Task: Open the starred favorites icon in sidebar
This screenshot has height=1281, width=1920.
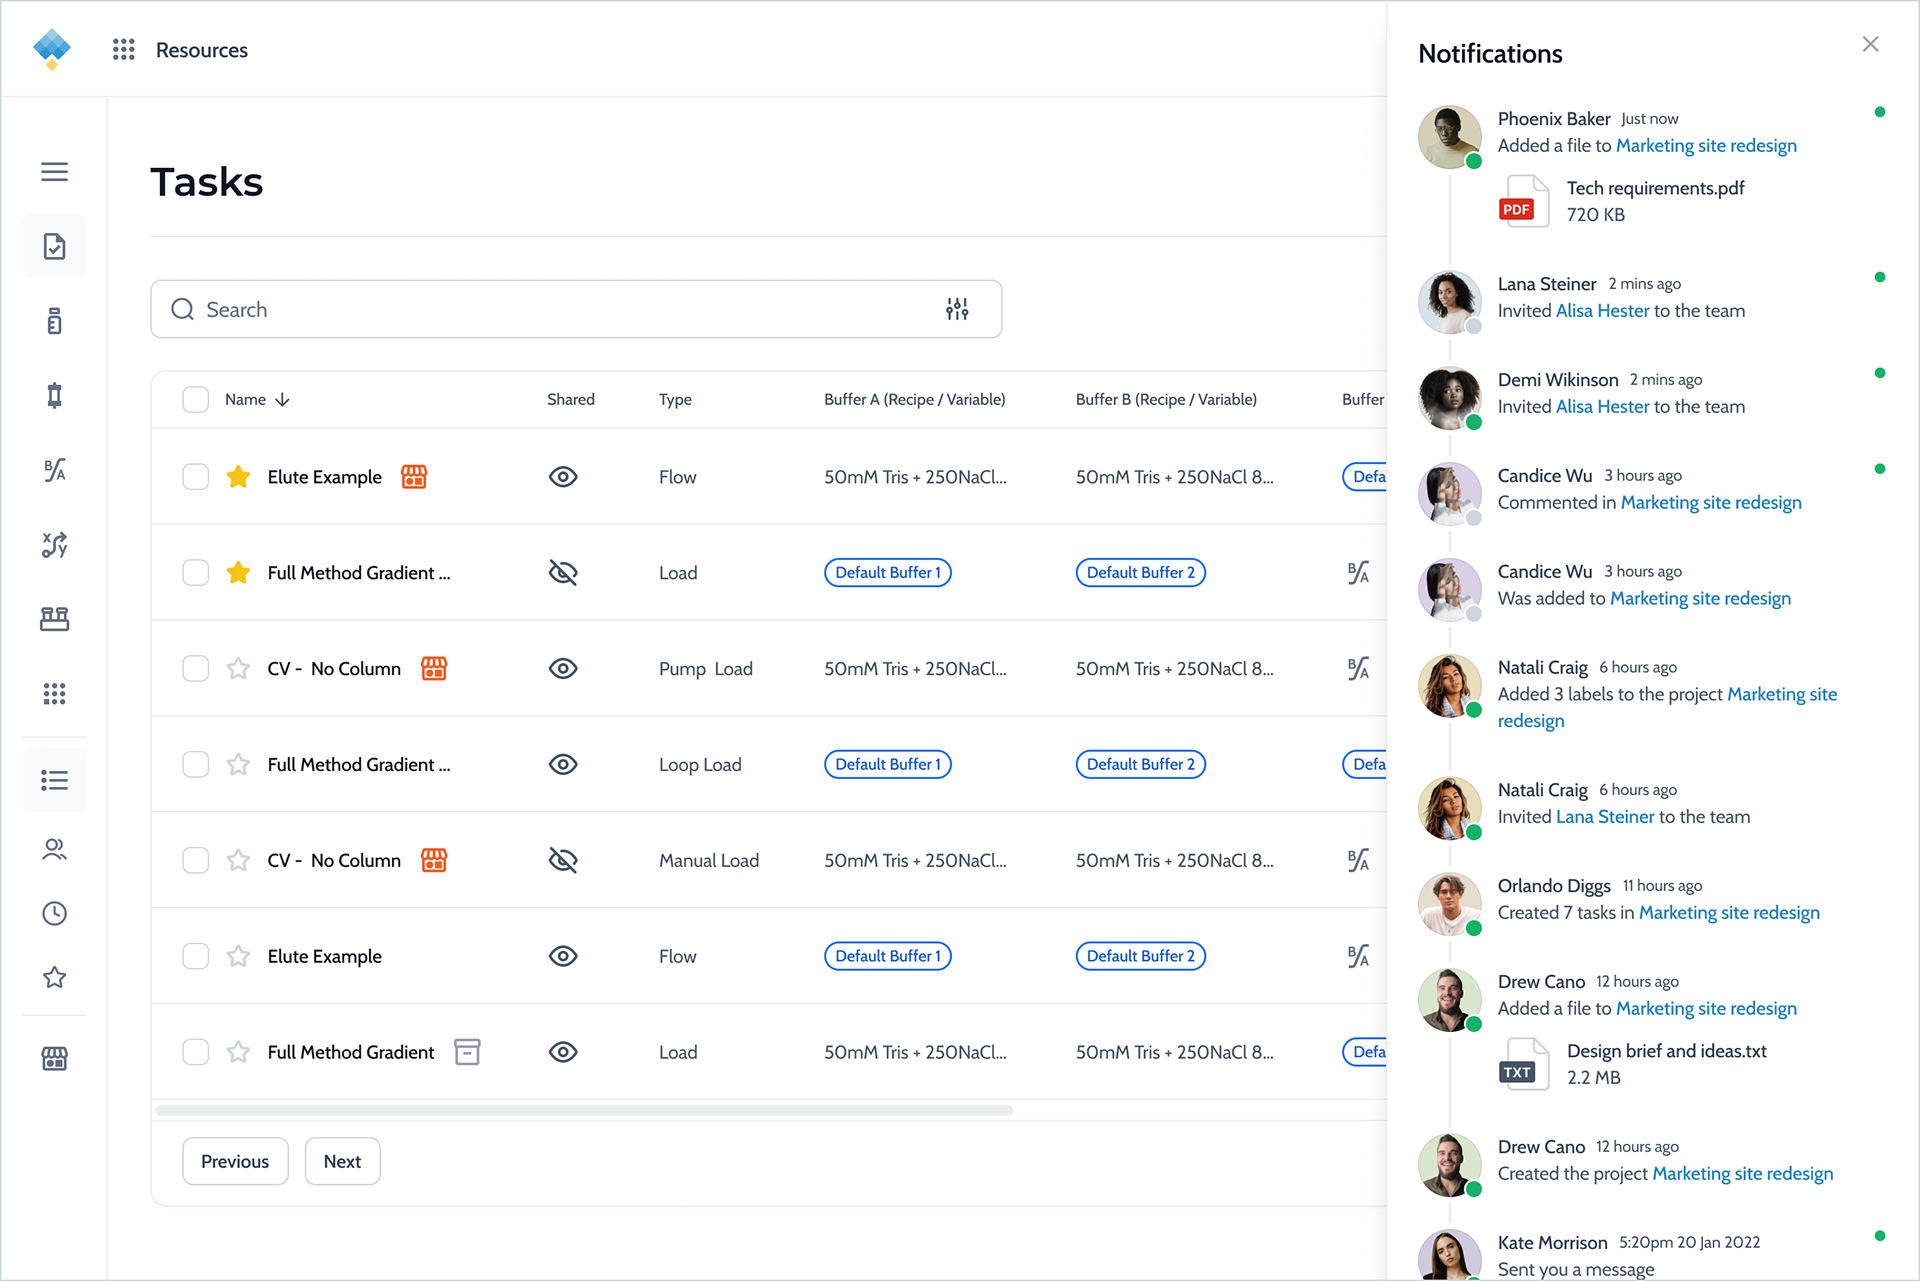Action: pyautogui.click(x=55, y=978)
